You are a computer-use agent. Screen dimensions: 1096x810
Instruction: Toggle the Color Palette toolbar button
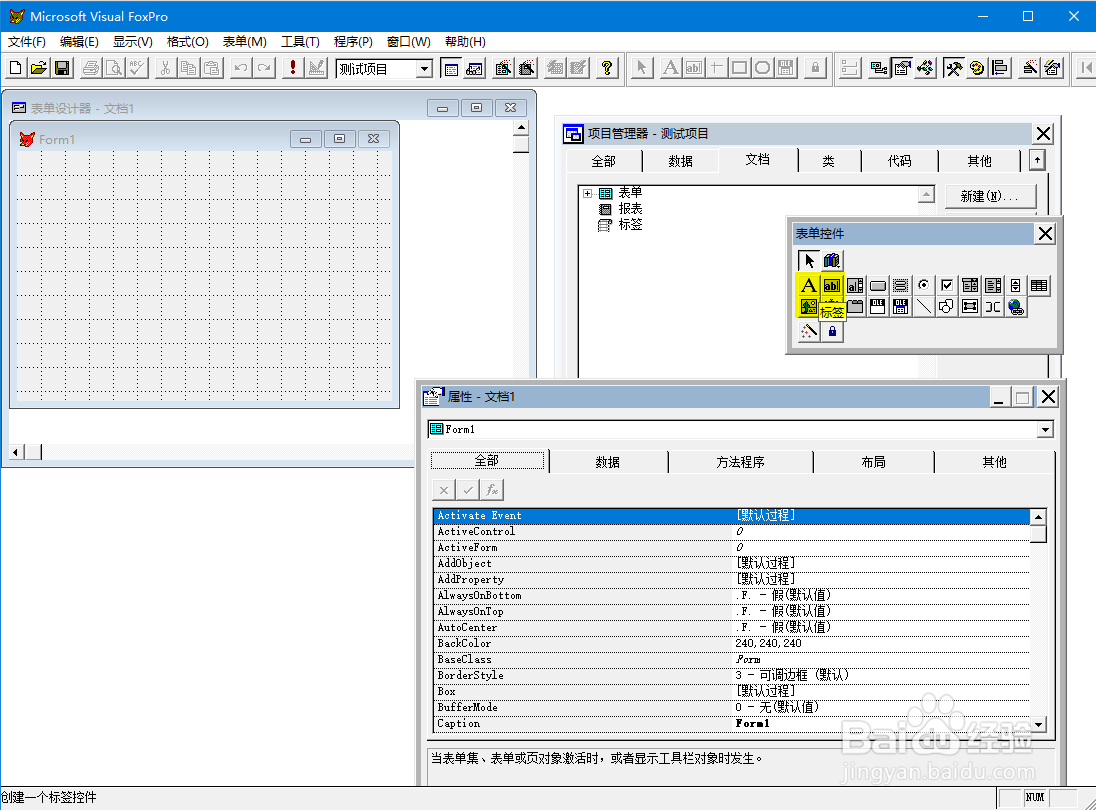click(x=976, y=68)
